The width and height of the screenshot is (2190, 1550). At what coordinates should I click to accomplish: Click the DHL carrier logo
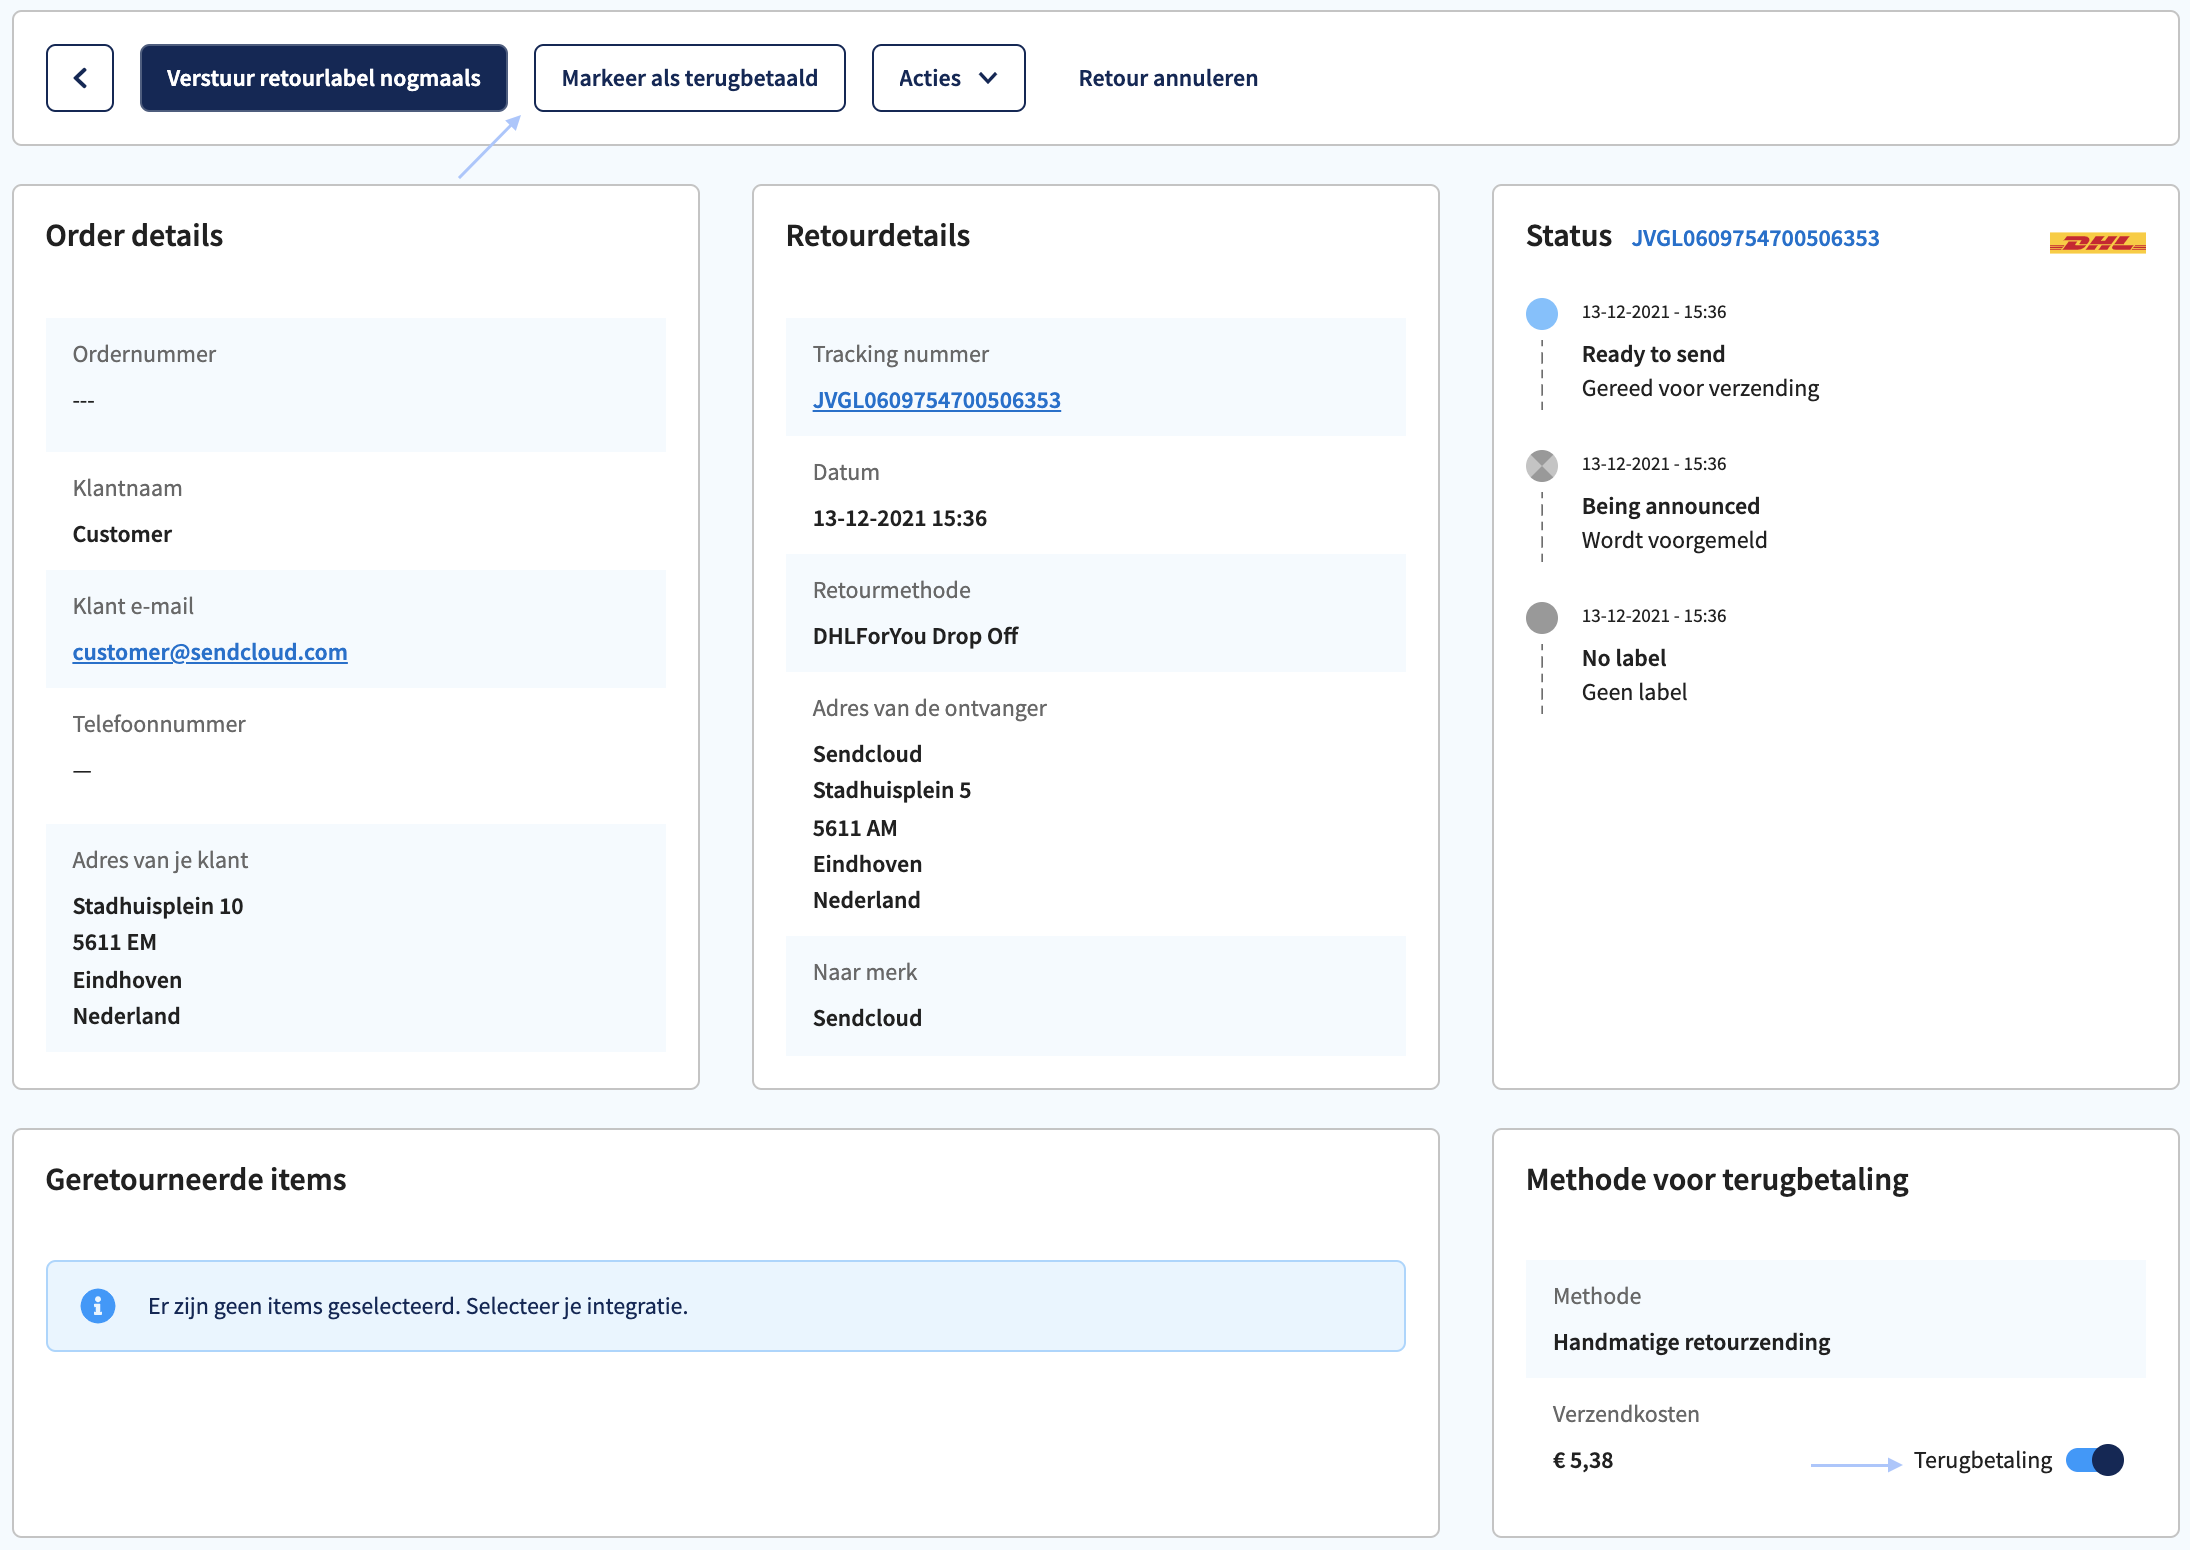(2097, 242)
